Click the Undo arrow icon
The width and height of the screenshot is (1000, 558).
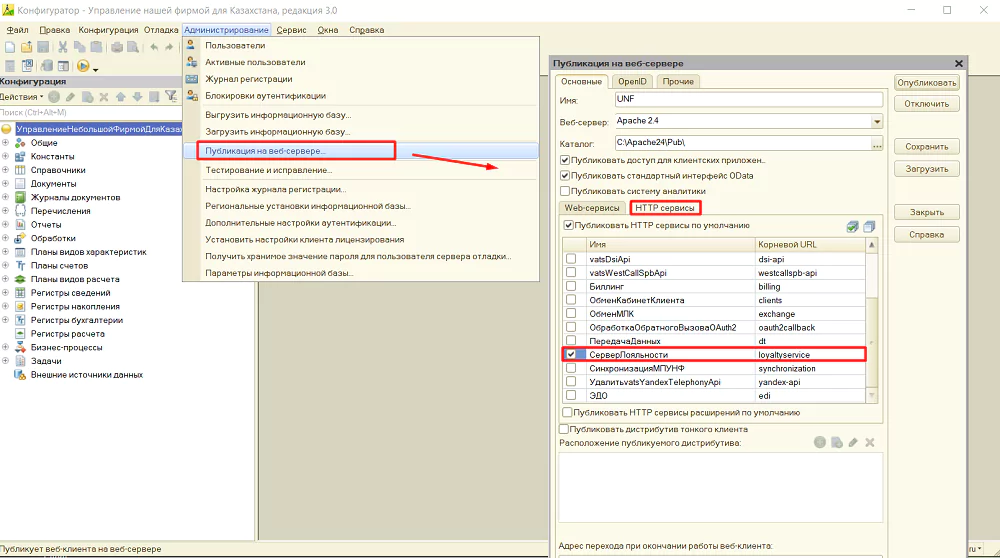click(154, 47)
